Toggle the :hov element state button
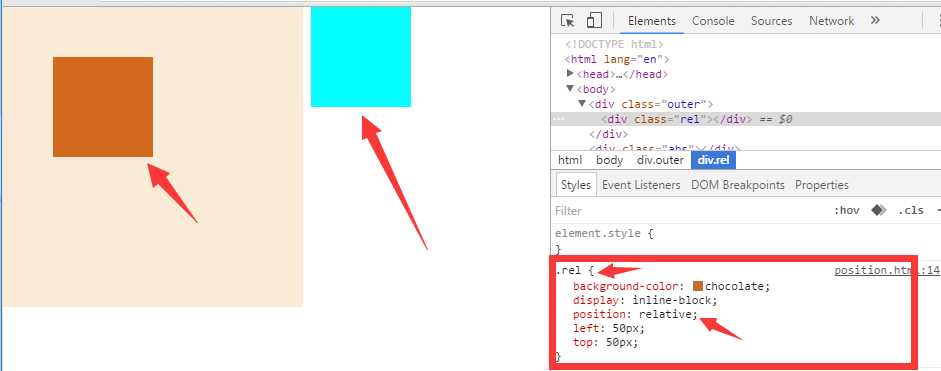Viewport: 941px width, 371px height. 846,211
